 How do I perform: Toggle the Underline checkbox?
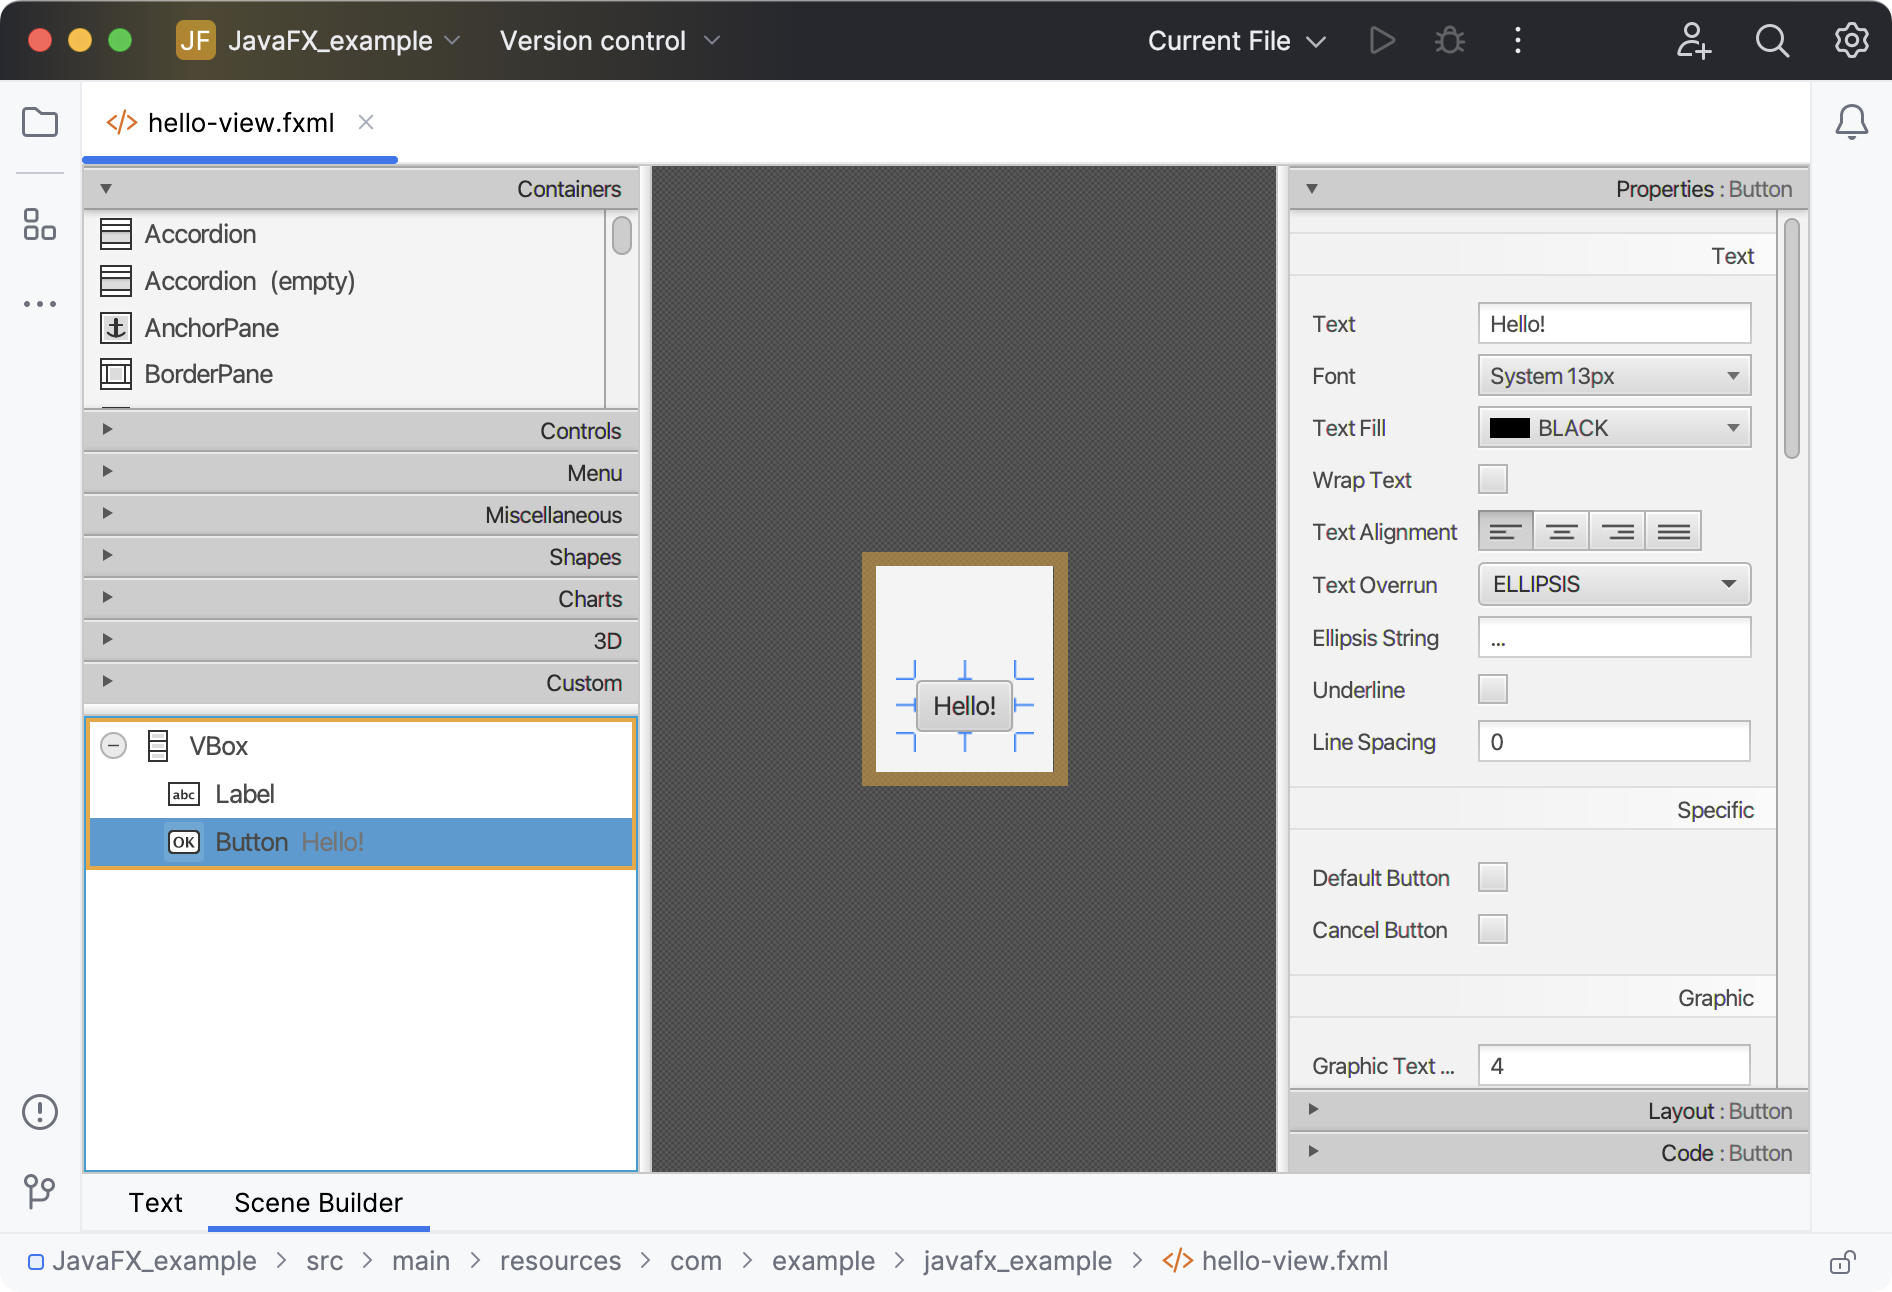click(x=1492, y=689)
